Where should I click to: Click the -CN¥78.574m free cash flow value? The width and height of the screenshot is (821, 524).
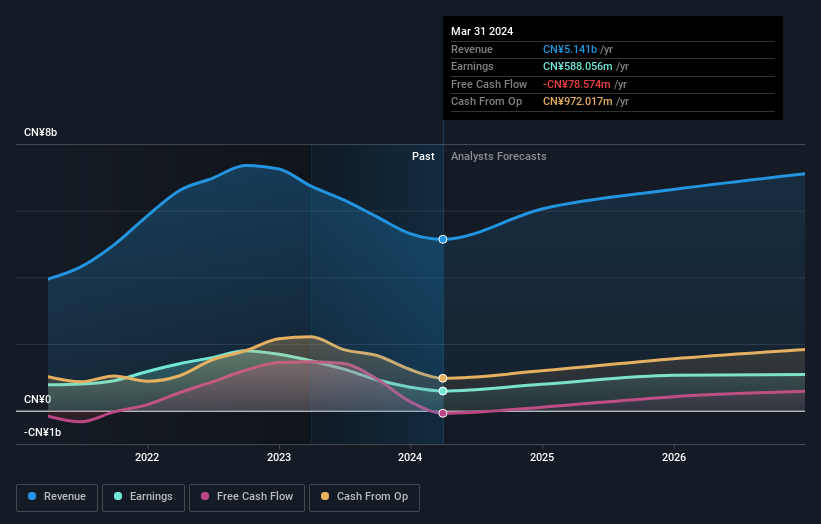click(576, 84)
